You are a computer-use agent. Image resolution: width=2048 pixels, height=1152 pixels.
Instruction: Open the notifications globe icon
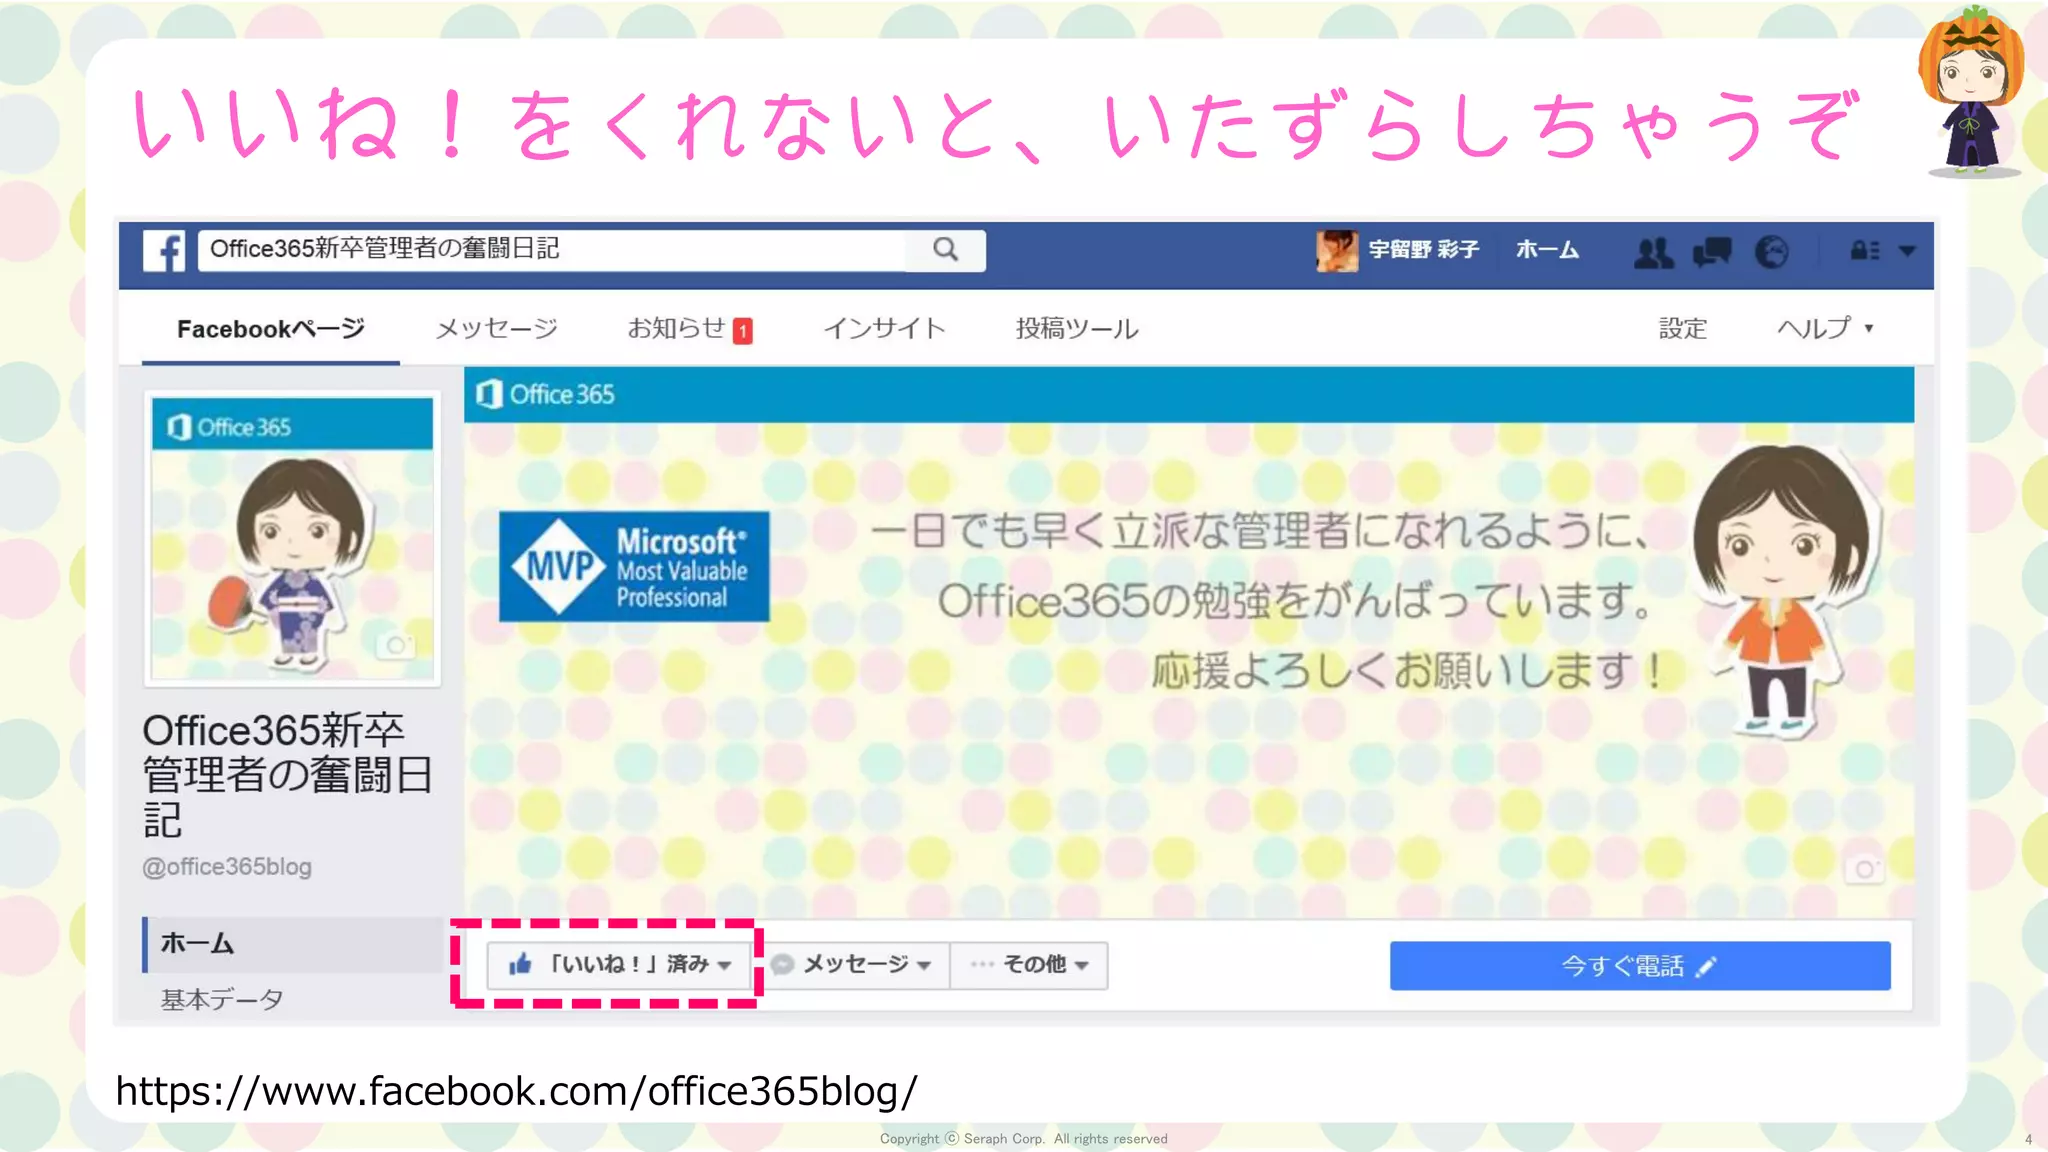(x=1772, y=252)
